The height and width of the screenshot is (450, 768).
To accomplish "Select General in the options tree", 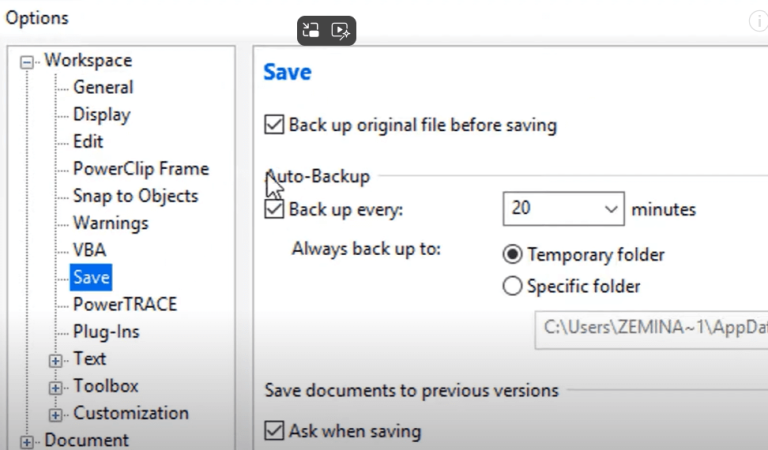I will (x=103, y=88).
